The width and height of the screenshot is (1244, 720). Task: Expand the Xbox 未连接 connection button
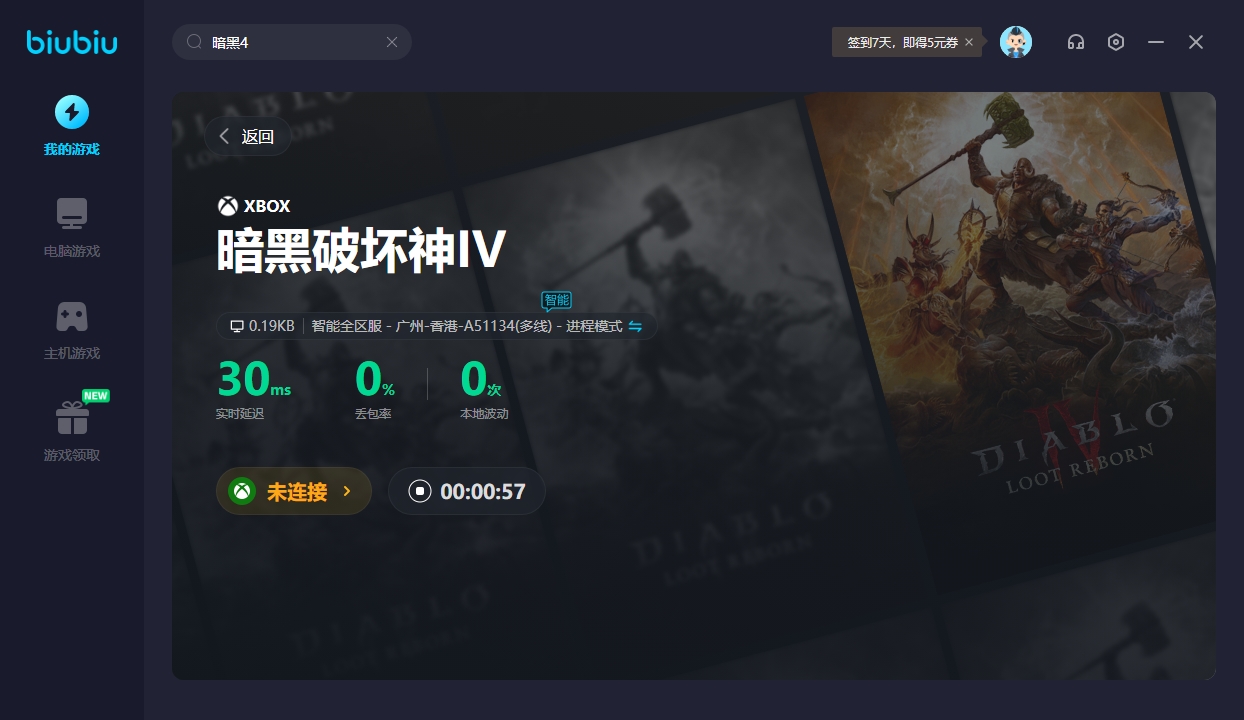[294, 491]
